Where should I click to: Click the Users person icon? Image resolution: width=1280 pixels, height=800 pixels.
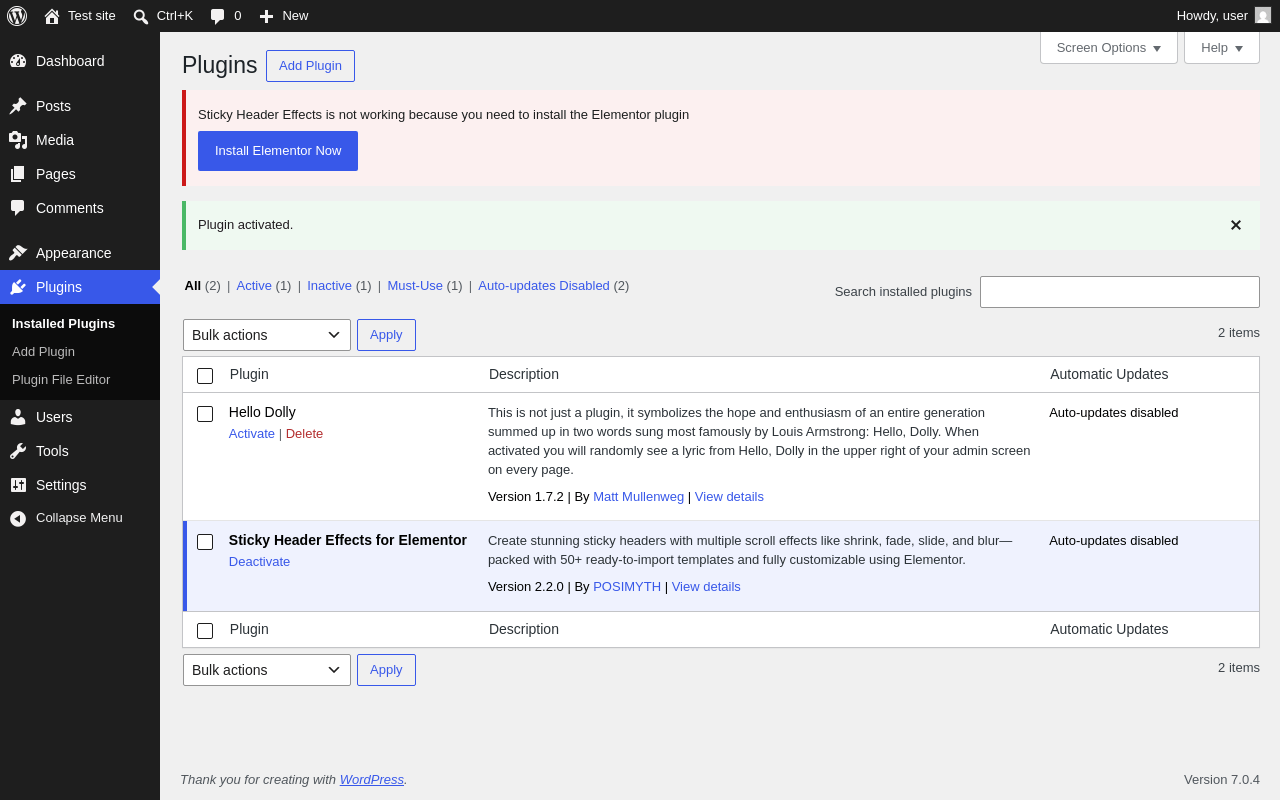pos(18,417)
